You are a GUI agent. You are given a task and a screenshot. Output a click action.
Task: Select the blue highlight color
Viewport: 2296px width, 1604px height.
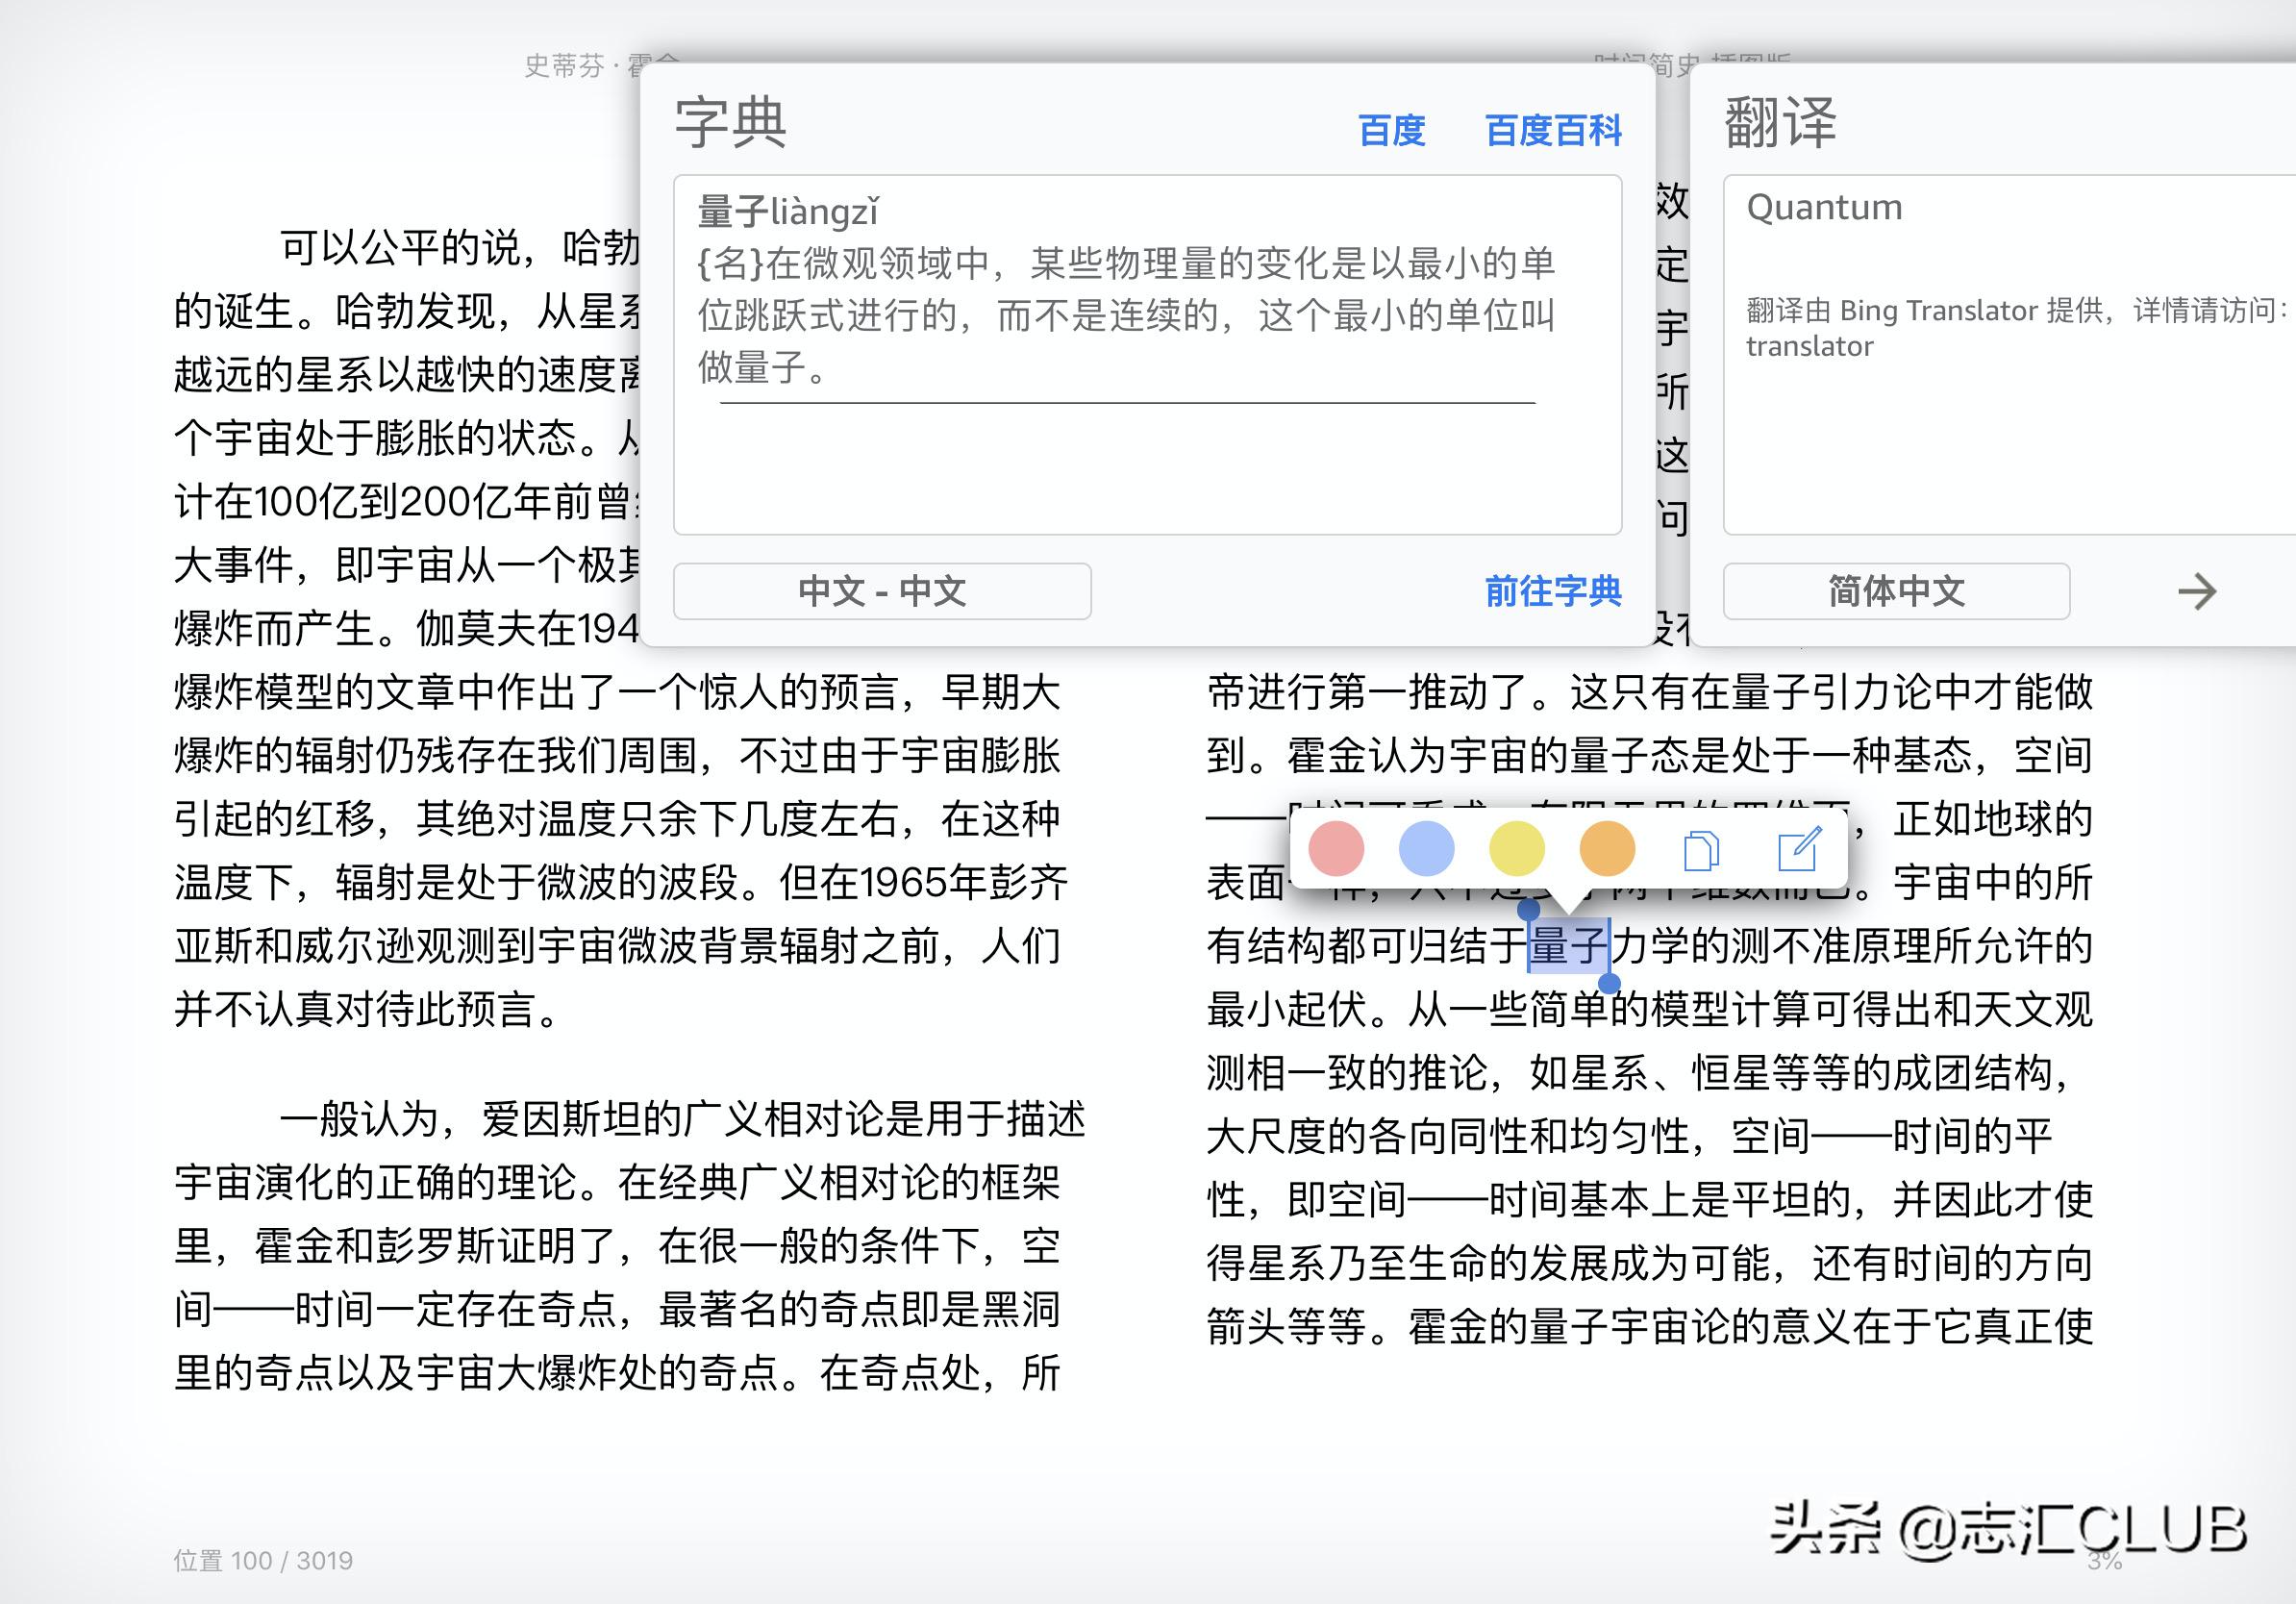pos(1427,849)
